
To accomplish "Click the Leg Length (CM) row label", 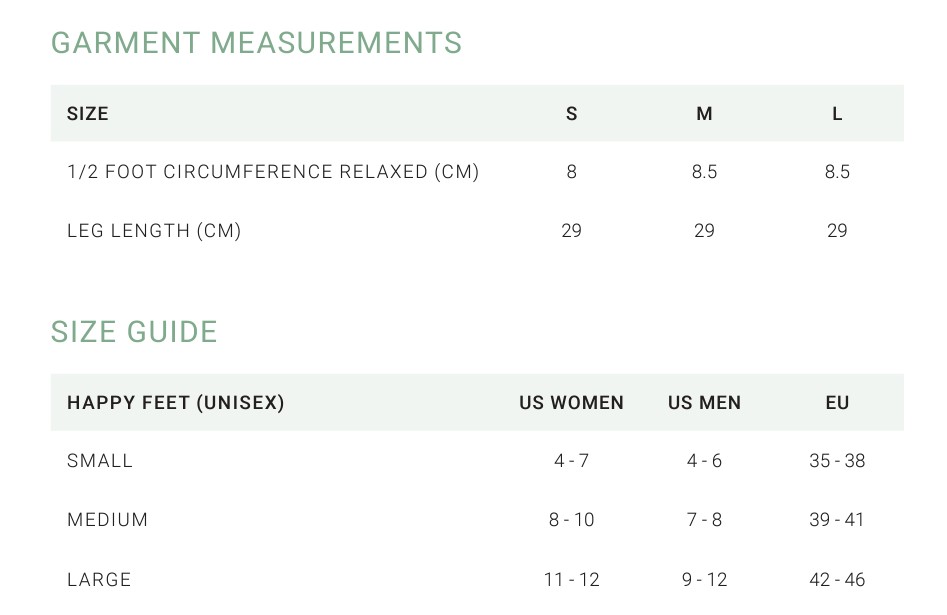I will [x=154, y=231].
